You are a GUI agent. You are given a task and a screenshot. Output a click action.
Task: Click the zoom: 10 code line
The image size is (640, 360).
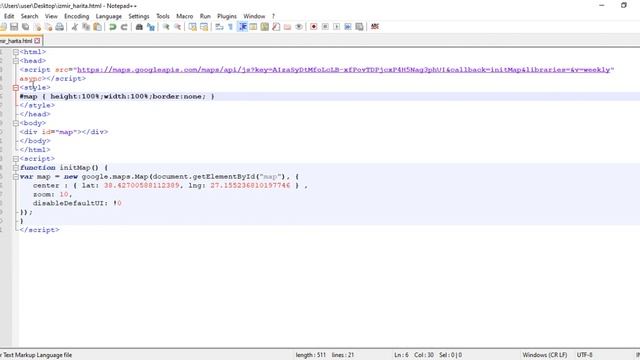pos(52,195)
